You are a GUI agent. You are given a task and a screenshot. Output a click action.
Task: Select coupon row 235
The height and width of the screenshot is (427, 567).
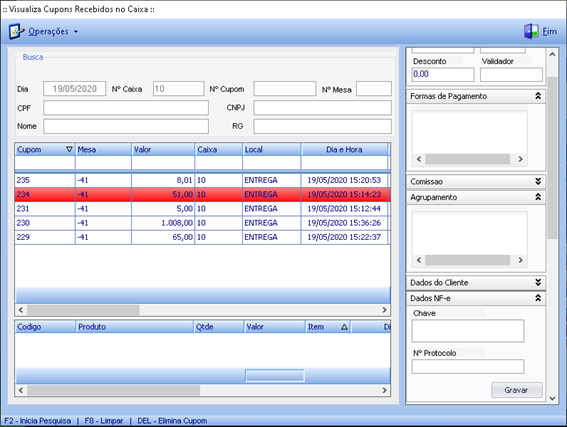(202, 180)
